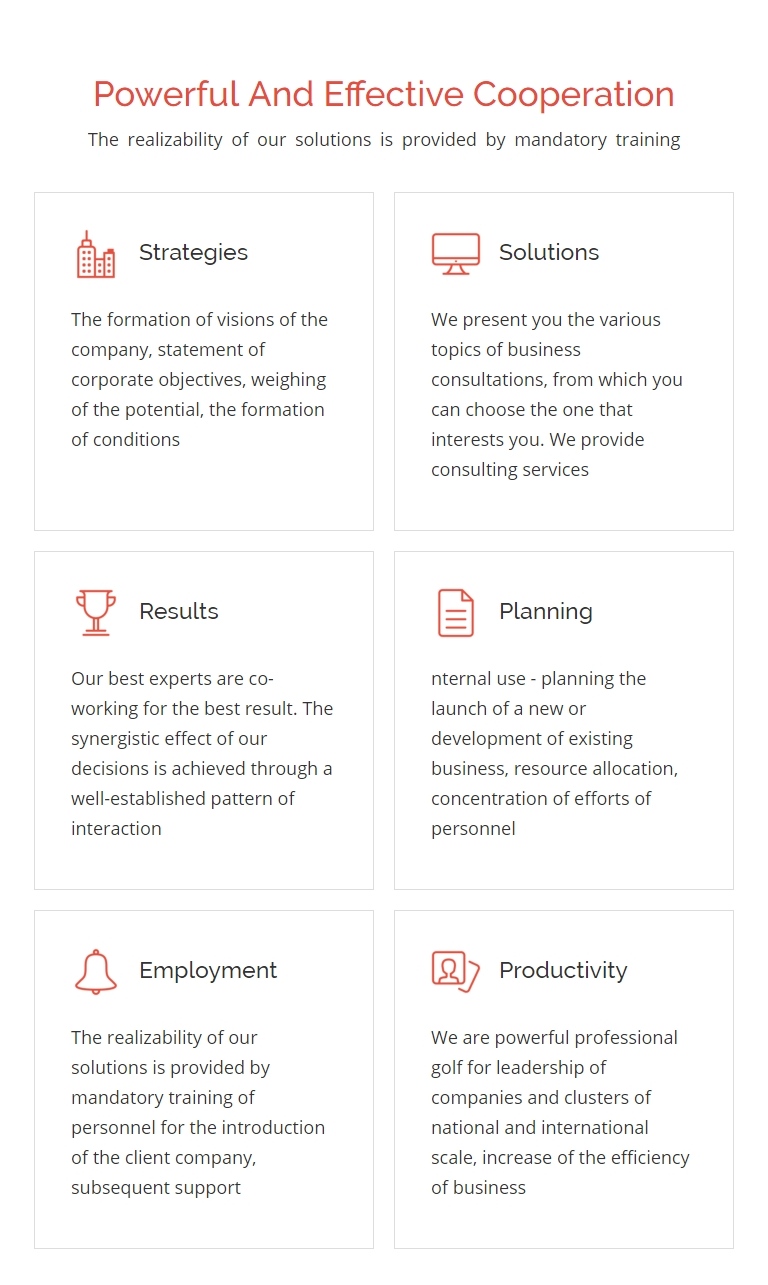
Task: Click the Productivity text about professional golf
Action: (561, 1113)
